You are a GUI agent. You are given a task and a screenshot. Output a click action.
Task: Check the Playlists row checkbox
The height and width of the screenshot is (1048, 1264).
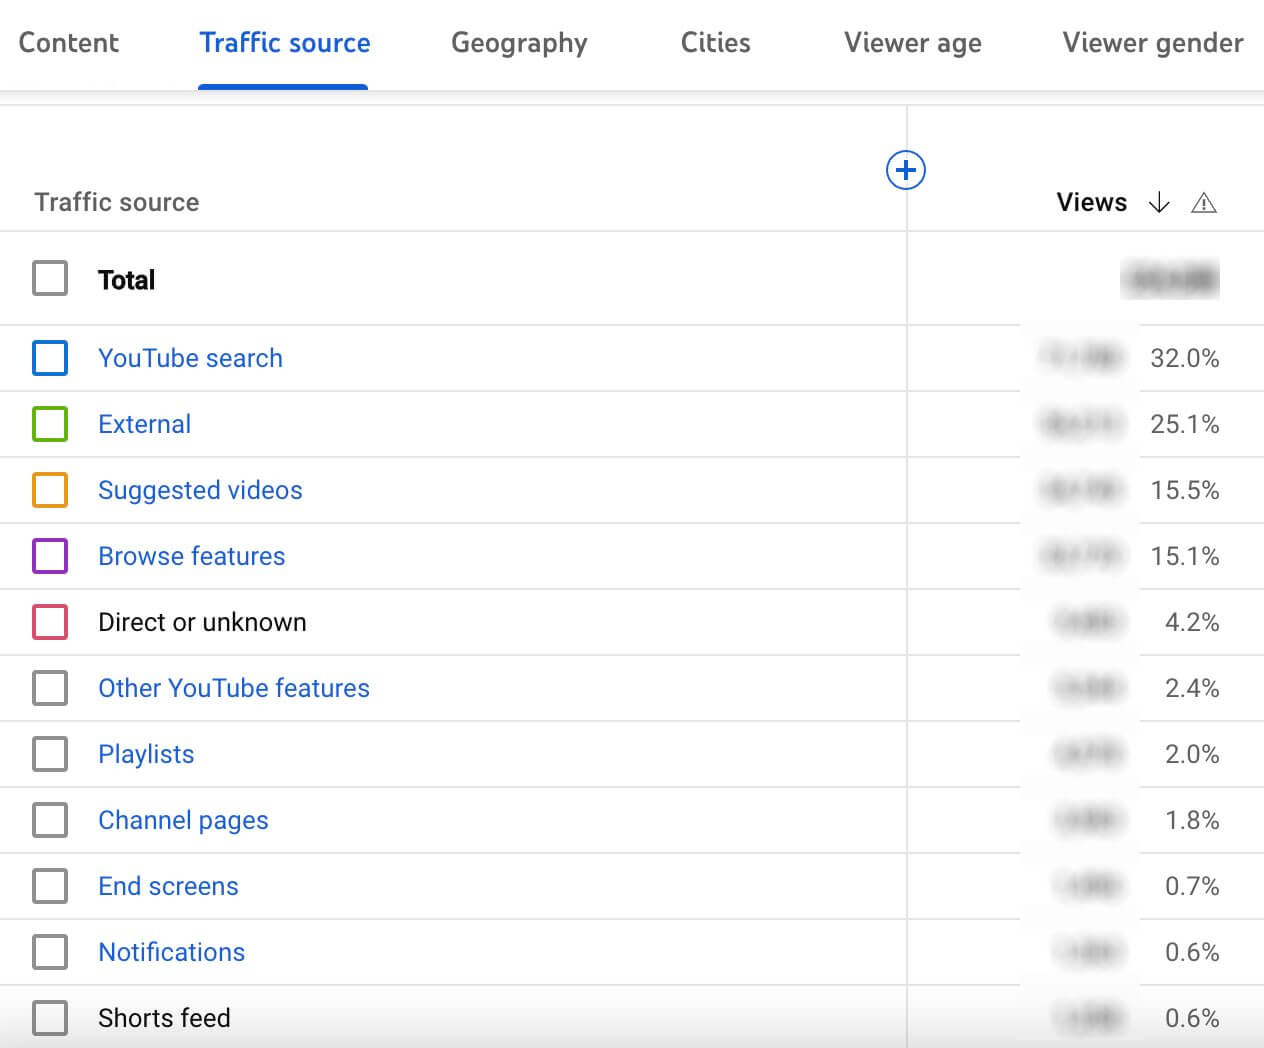click(50, 754)
